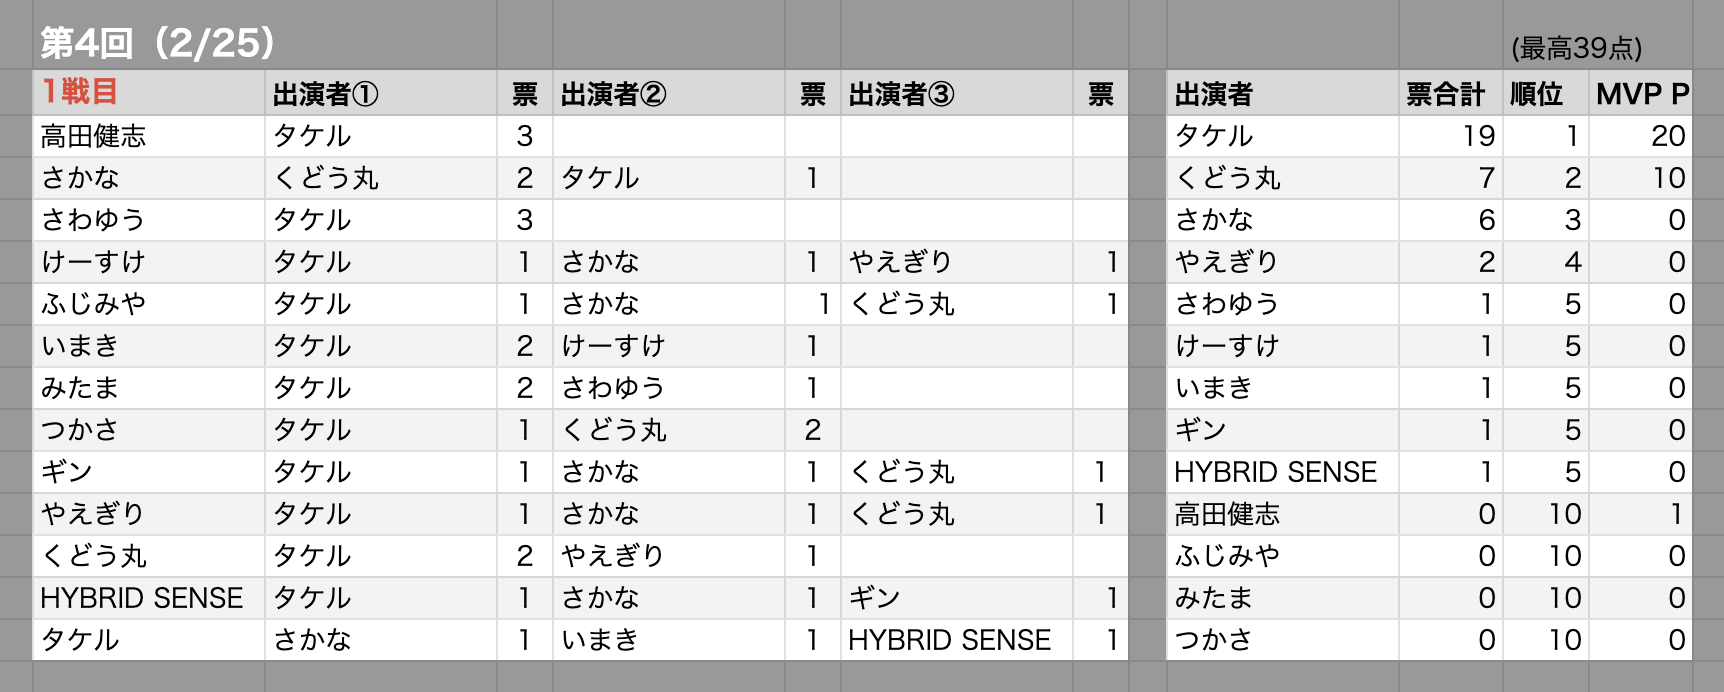Select the 出演者① column header
Viewport: 1724px width, 692px height.
click(x=381, y=93)
